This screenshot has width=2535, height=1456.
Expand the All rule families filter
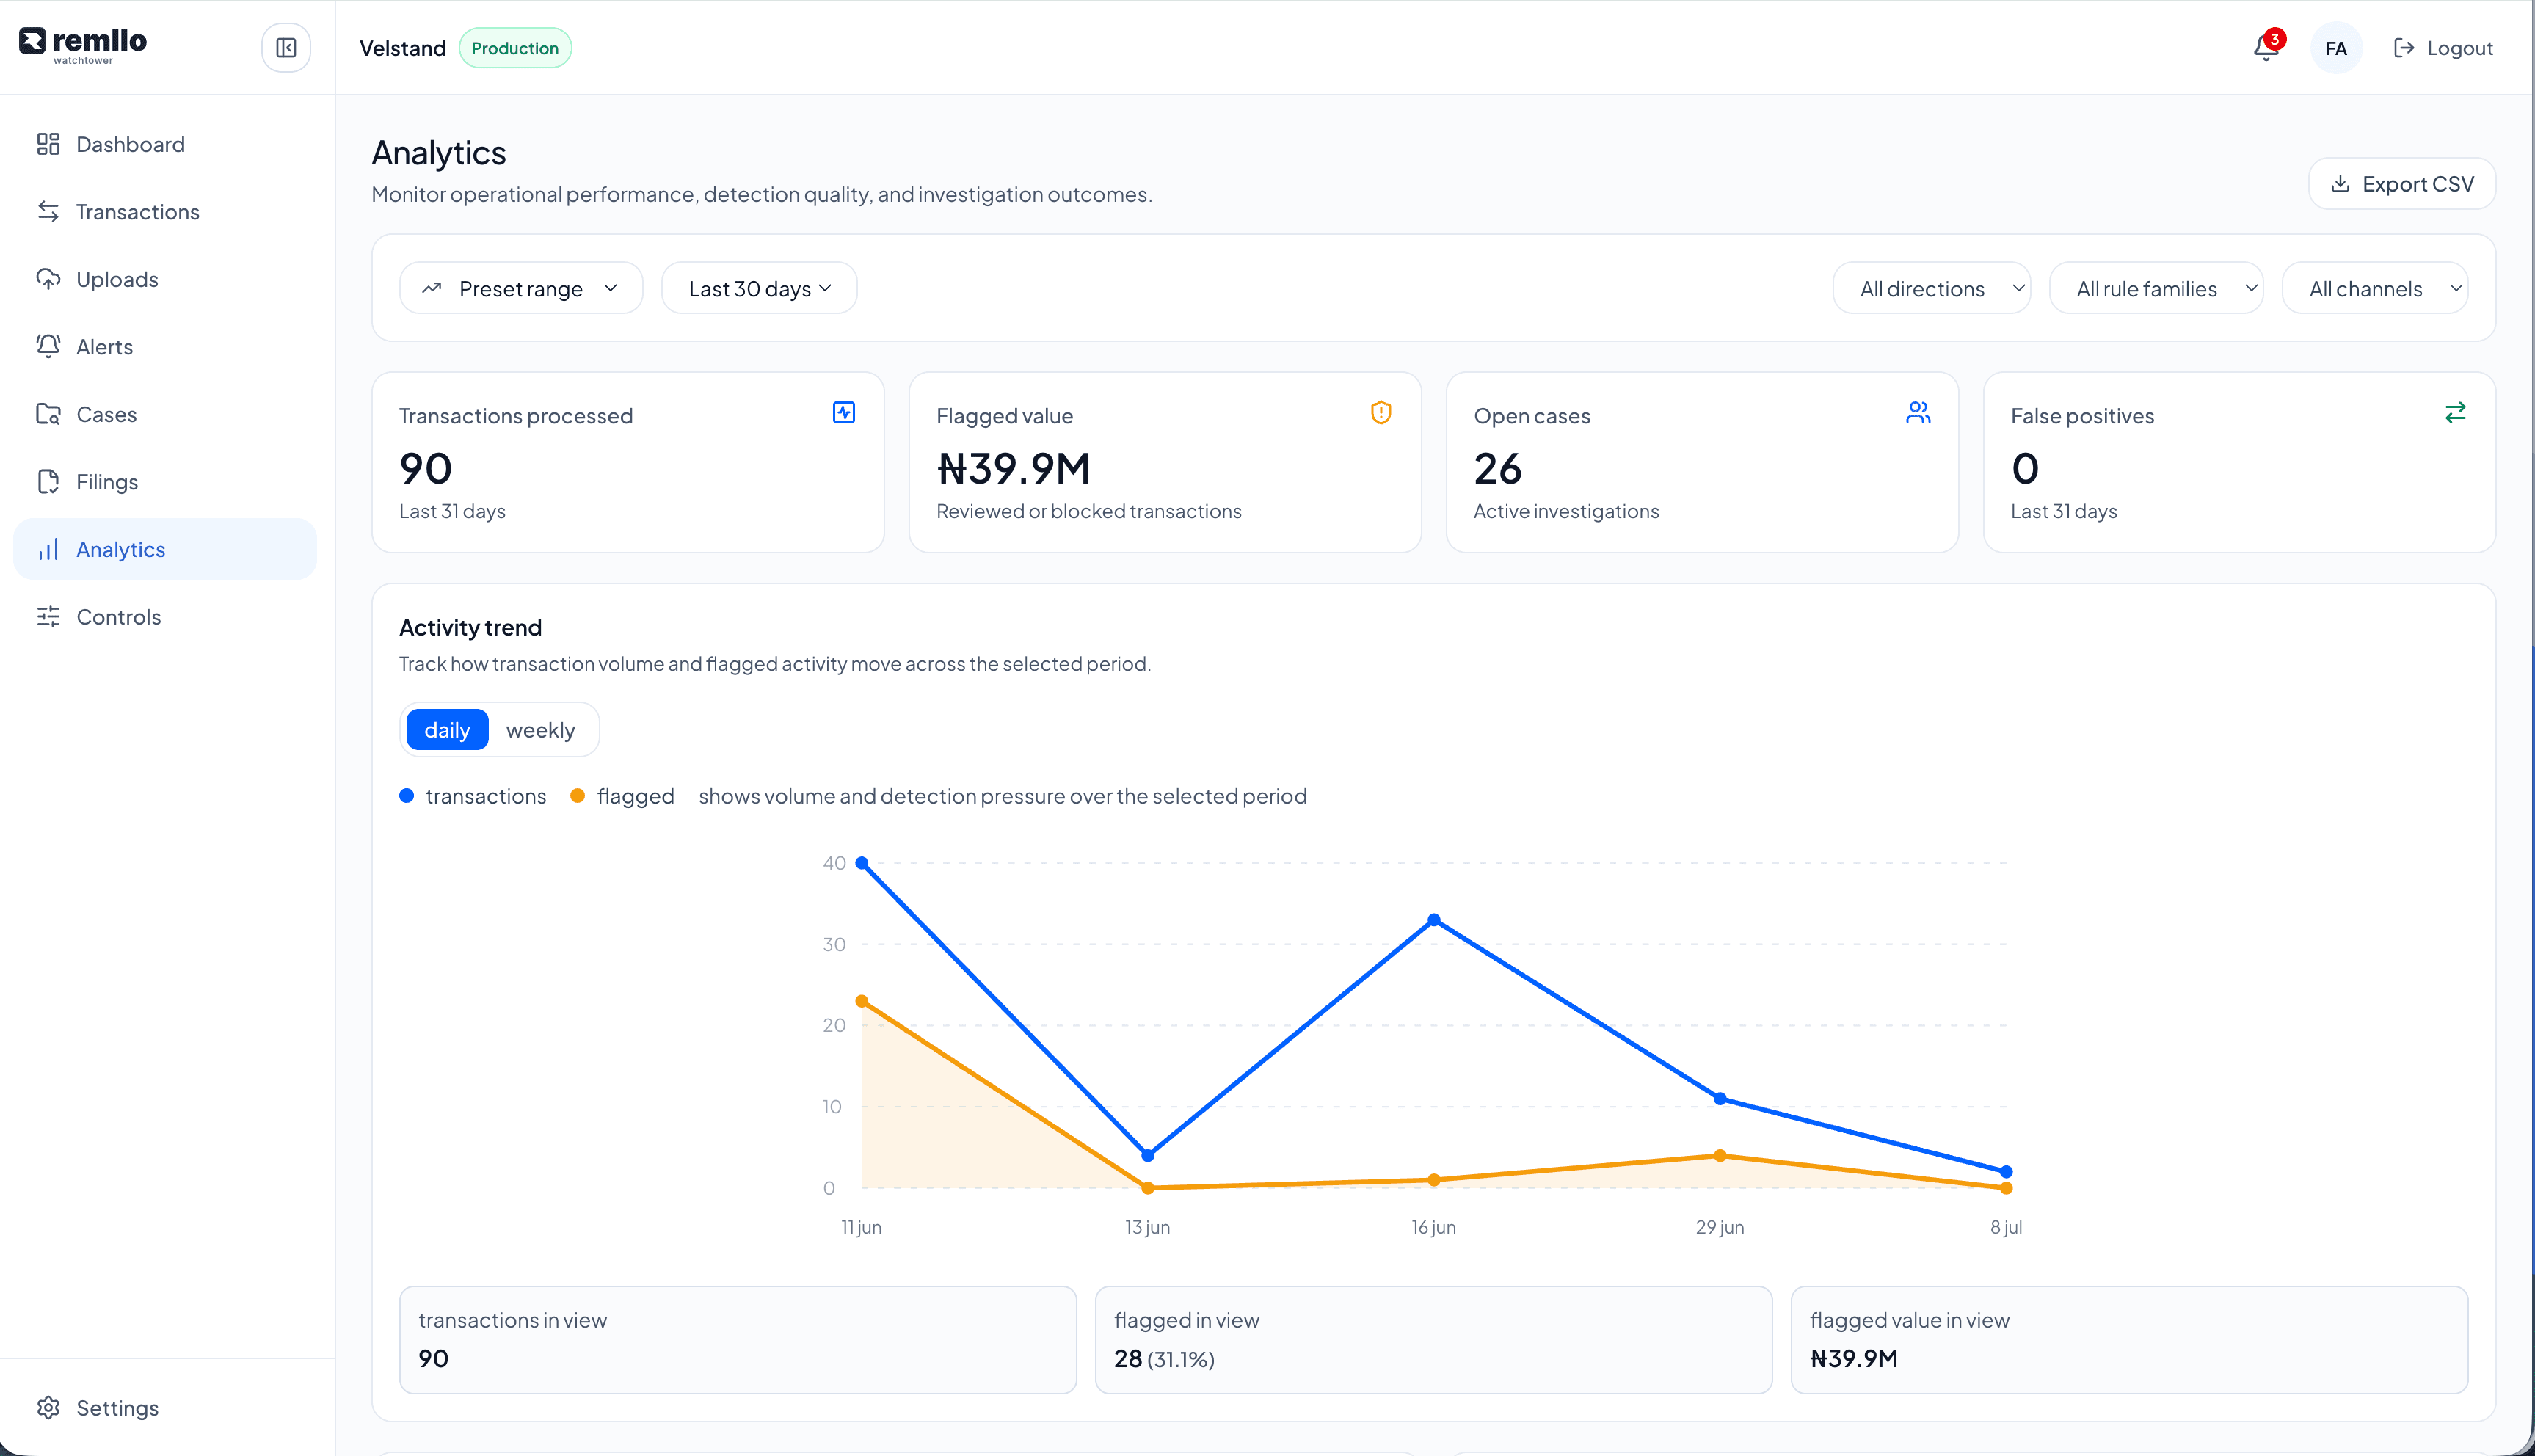tap(2156, 288)
